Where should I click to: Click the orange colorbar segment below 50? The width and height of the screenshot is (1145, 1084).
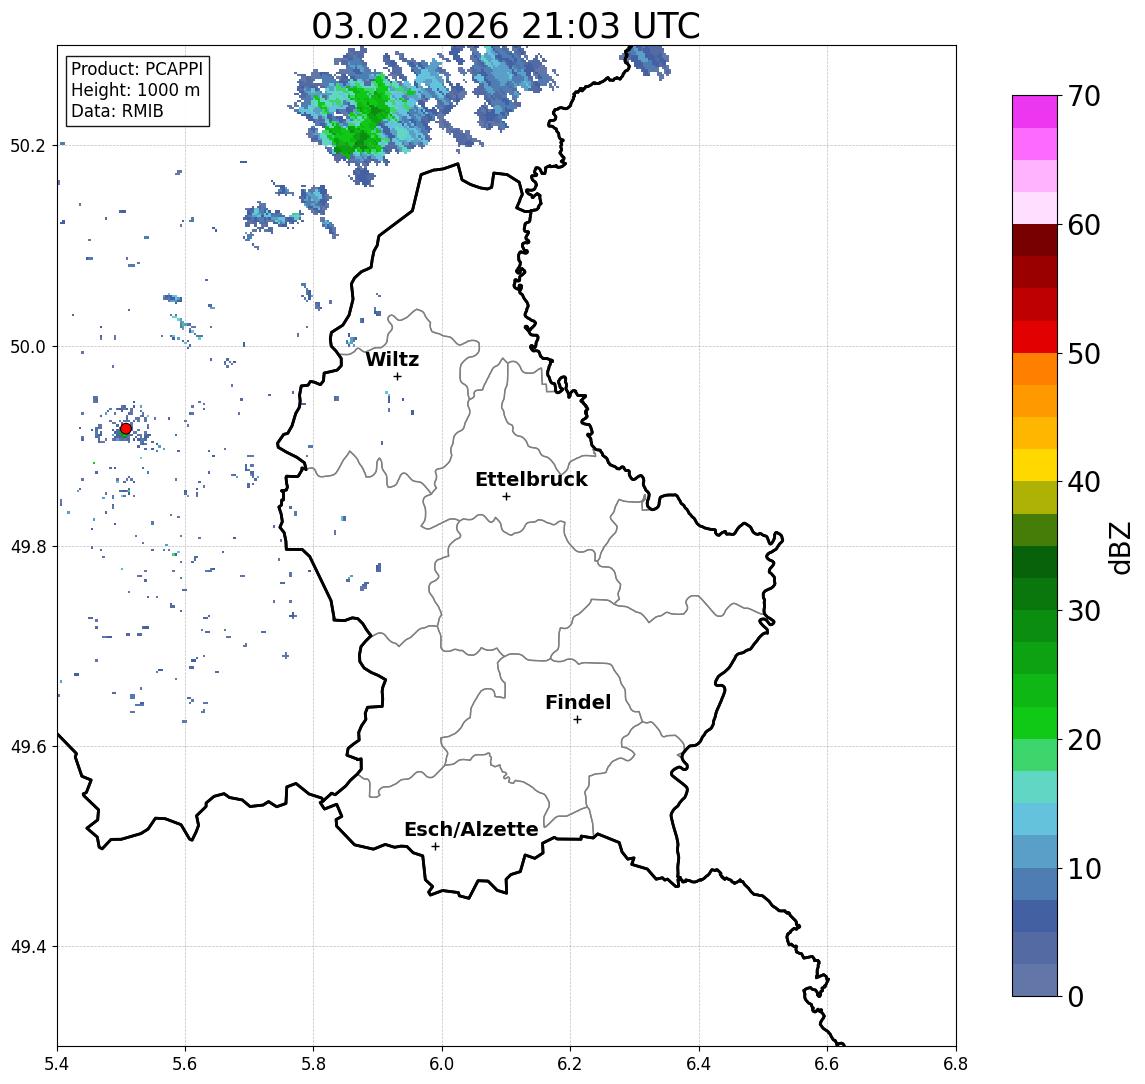[1035, 369]
